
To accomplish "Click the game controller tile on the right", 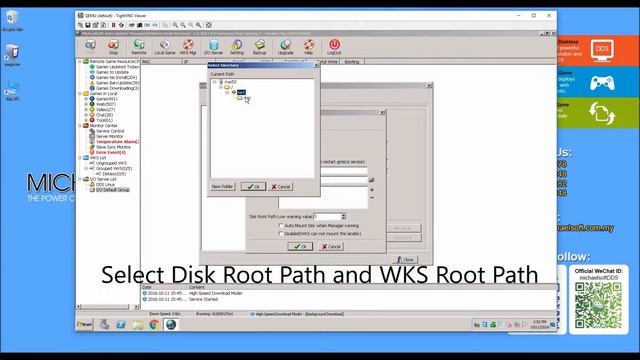I will (602, 83).
